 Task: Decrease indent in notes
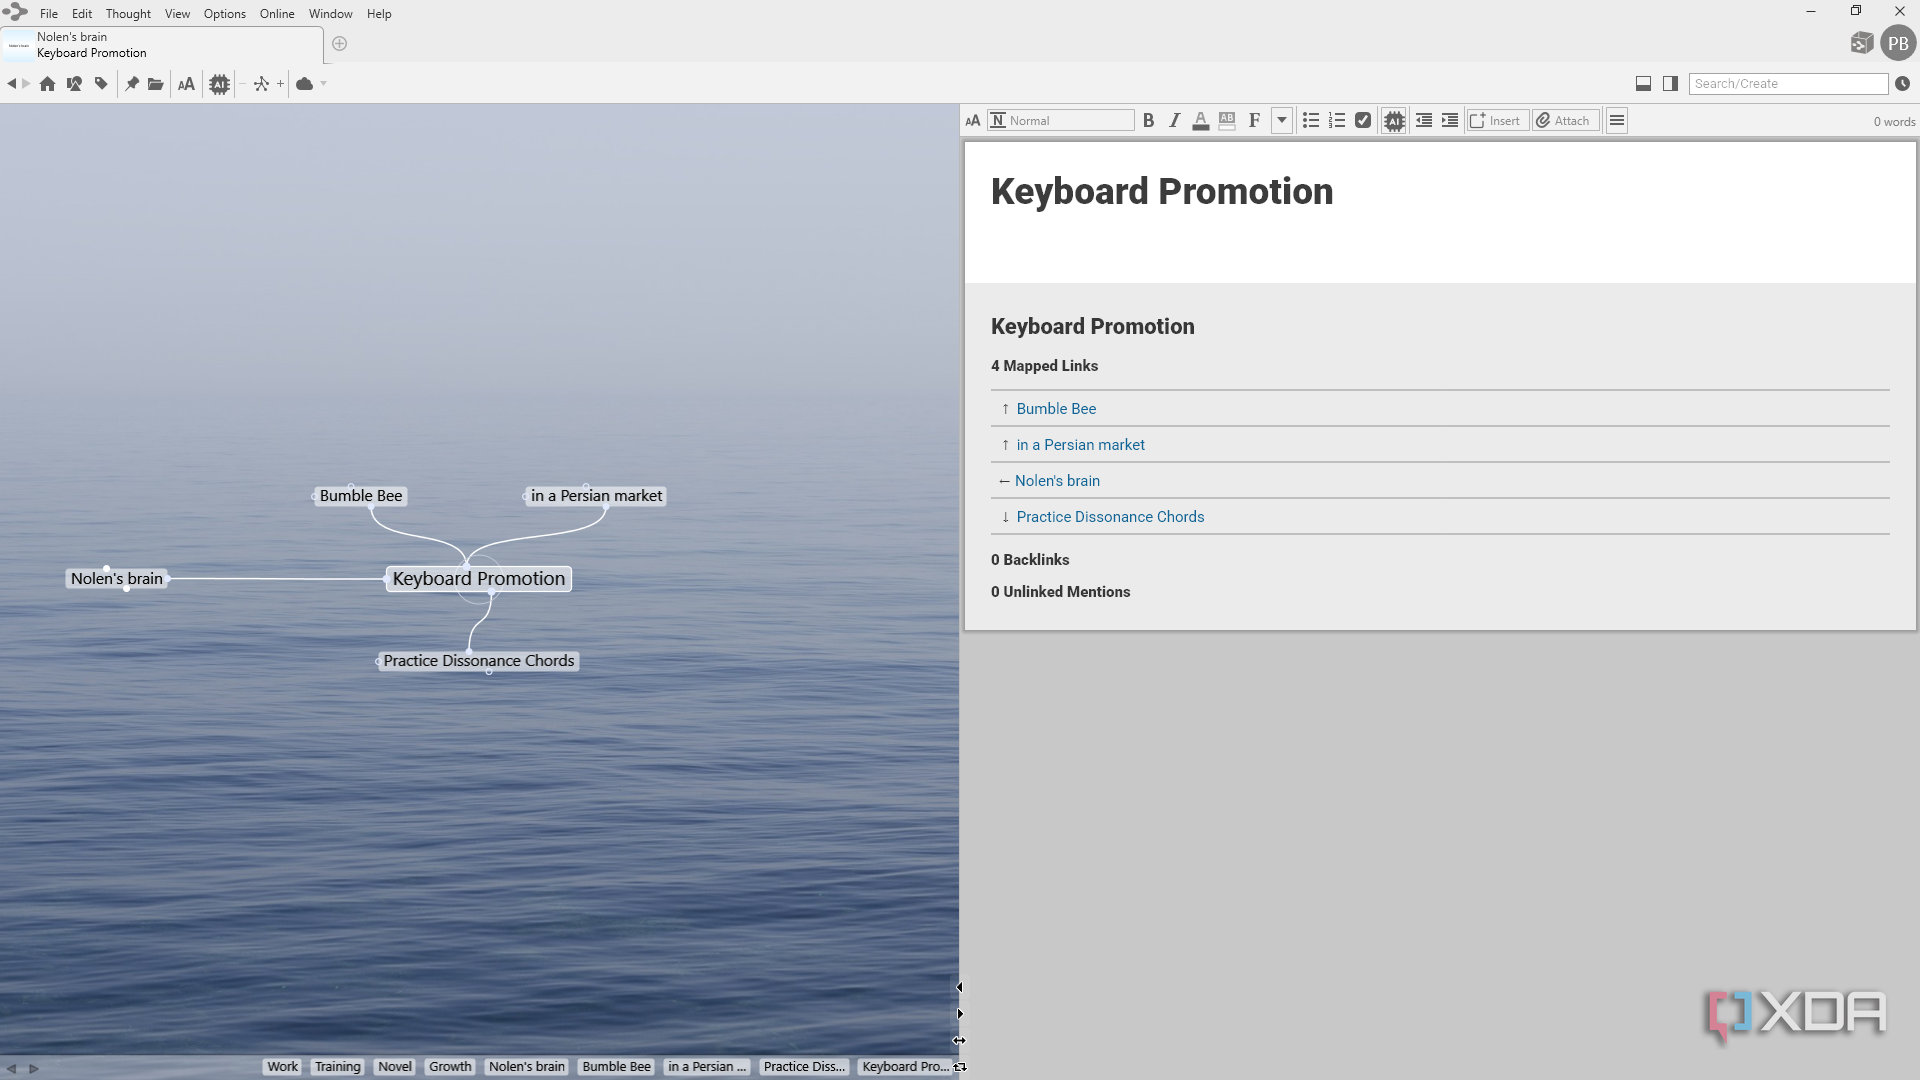(x=1423, y=121)
